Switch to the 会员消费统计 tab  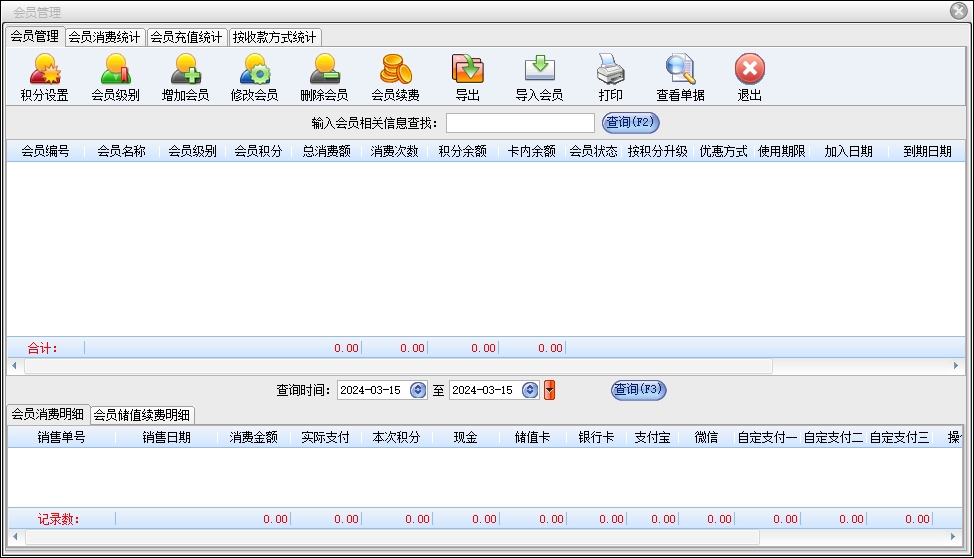click(104, 37)
